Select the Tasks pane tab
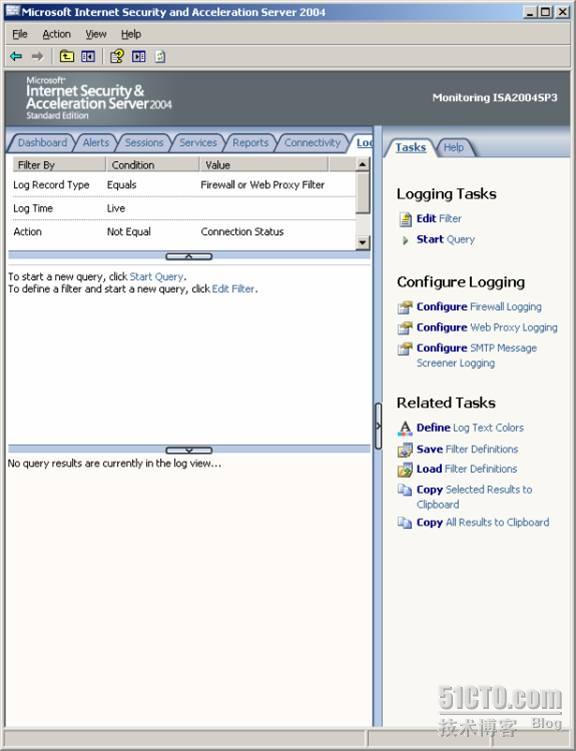576x751 pixels. [410, 148]
